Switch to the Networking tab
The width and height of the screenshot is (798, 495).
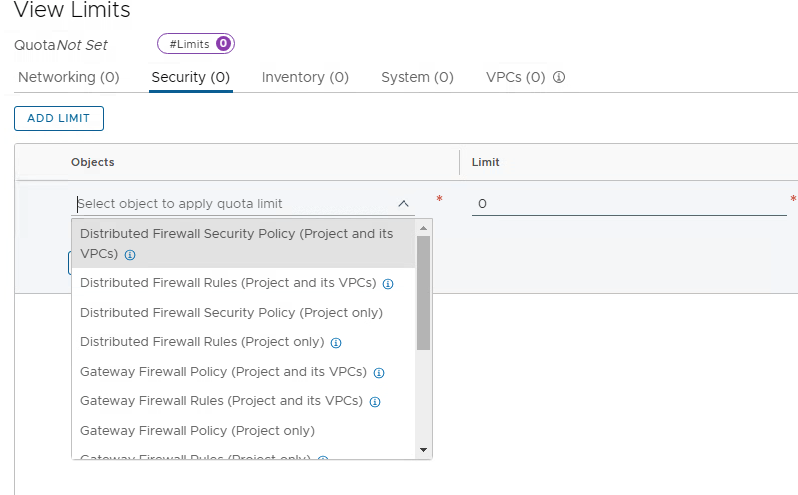point(68,77)
